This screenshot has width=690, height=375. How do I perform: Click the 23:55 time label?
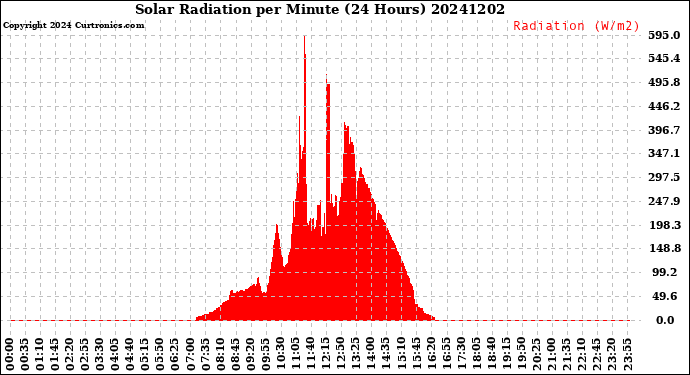tap(627, 355)
